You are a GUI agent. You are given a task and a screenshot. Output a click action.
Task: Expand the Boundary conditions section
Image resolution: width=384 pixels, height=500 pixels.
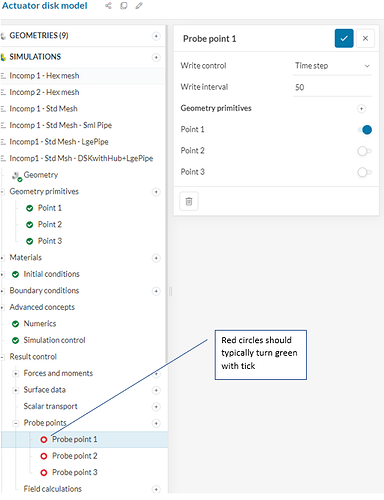[x=2, y=291]
